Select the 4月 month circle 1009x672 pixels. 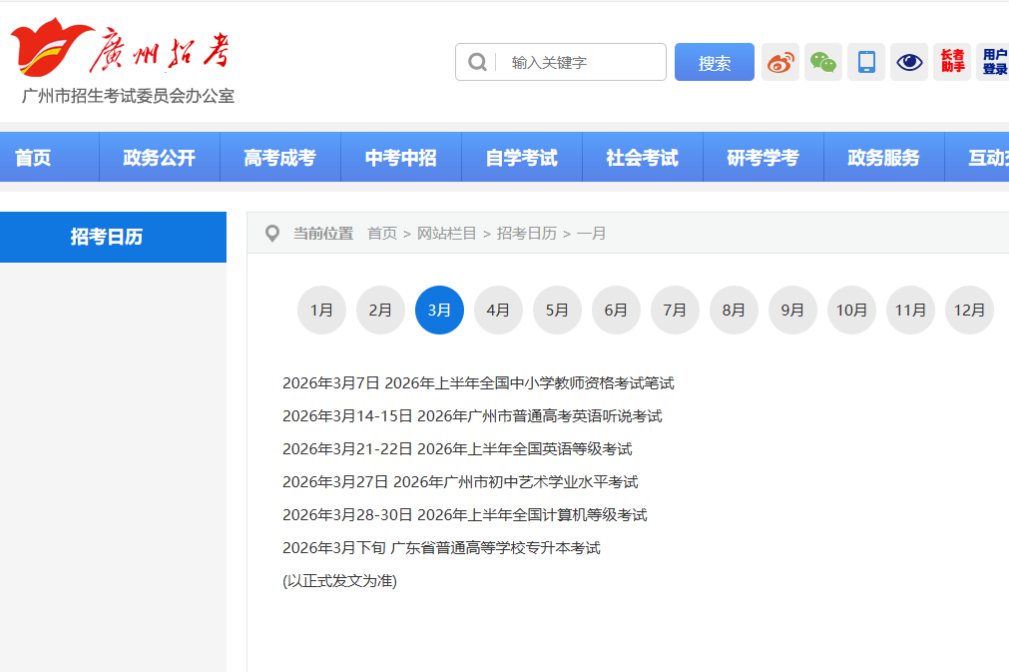(498, 310)
